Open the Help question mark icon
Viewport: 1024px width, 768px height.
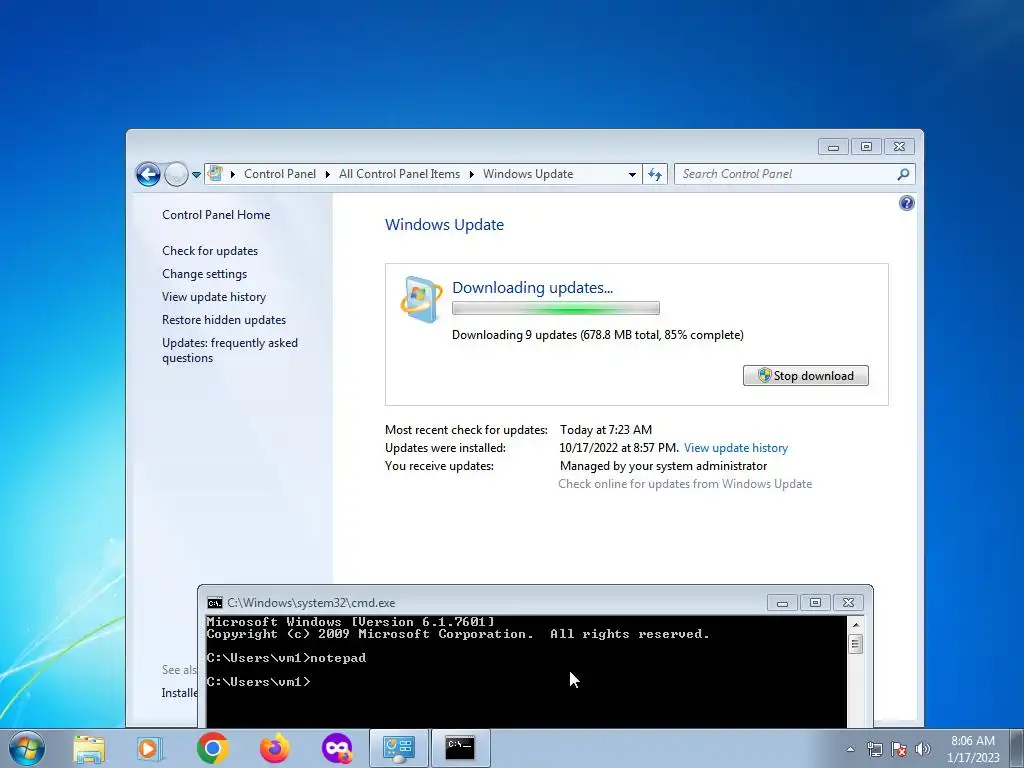coord(906,203)
